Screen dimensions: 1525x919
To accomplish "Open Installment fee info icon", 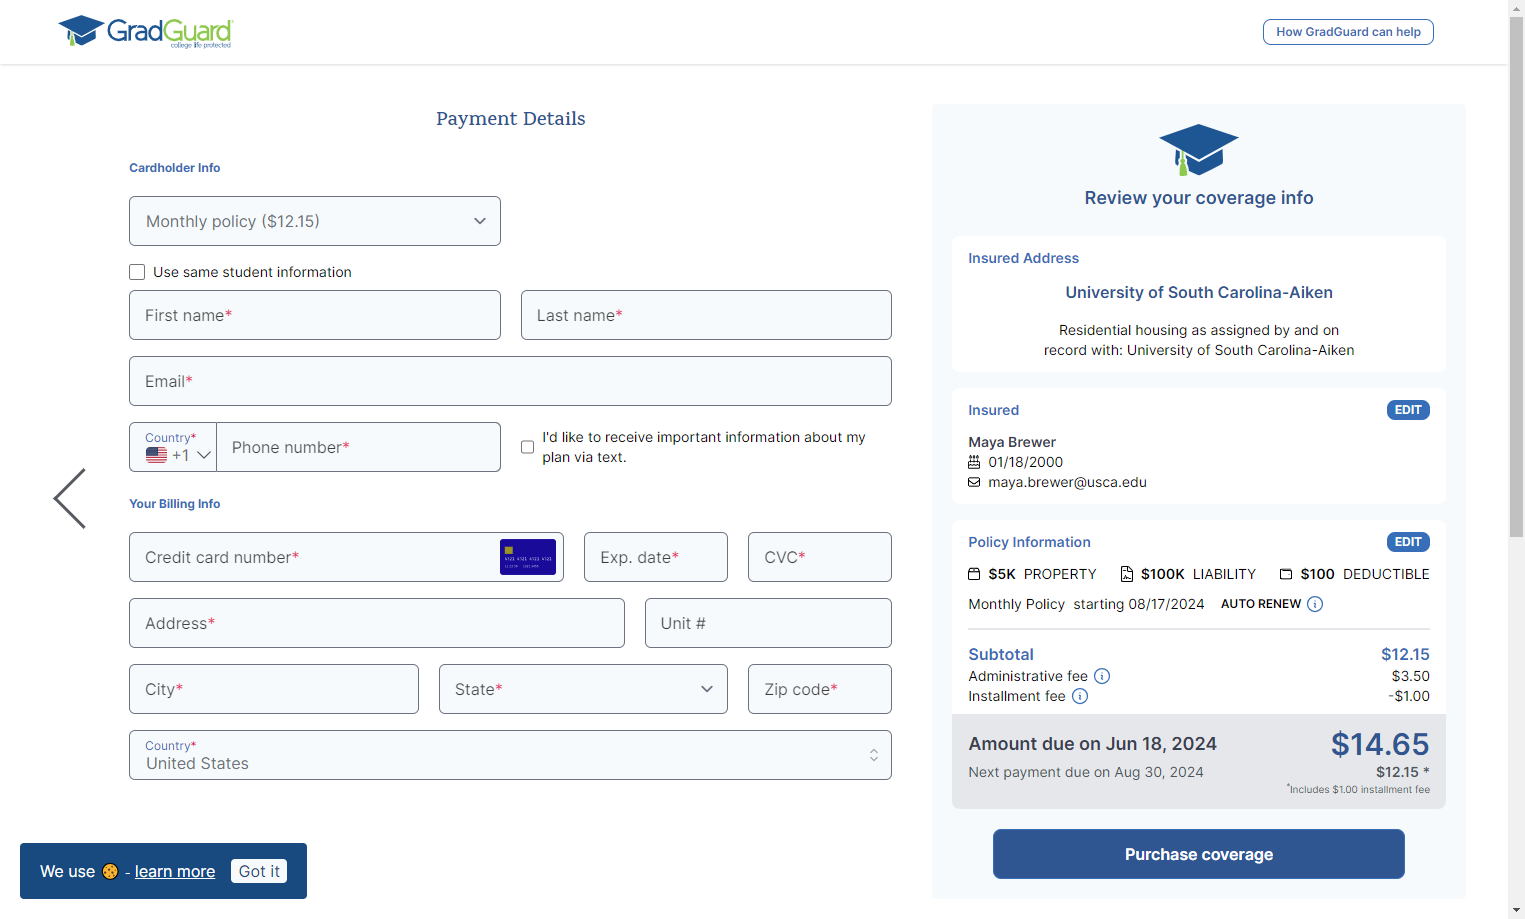I will (x=1080, y=696).
